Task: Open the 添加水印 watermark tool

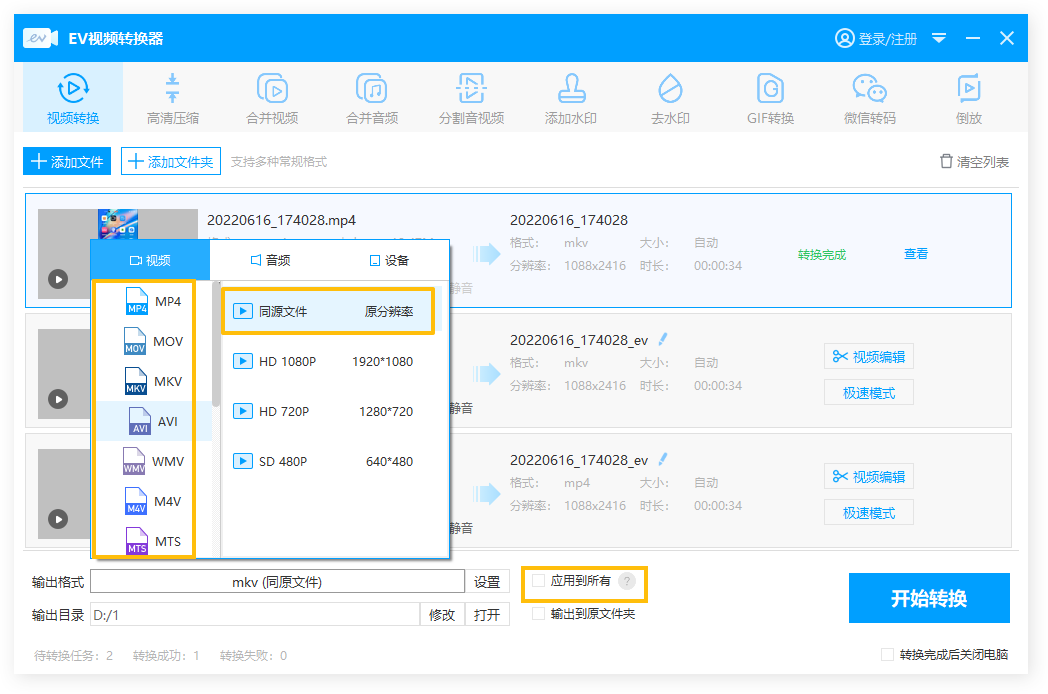Action: 570,99
